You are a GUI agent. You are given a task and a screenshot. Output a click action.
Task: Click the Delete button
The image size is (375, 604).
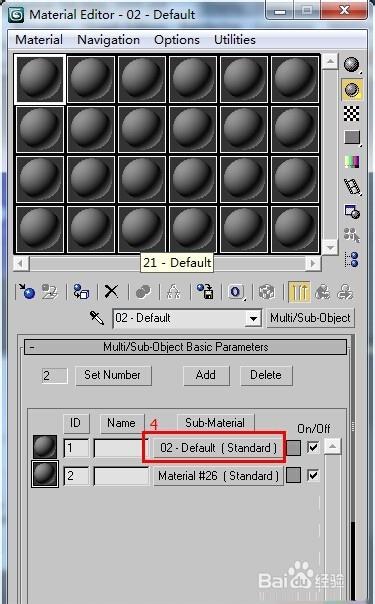click(266, 375)
